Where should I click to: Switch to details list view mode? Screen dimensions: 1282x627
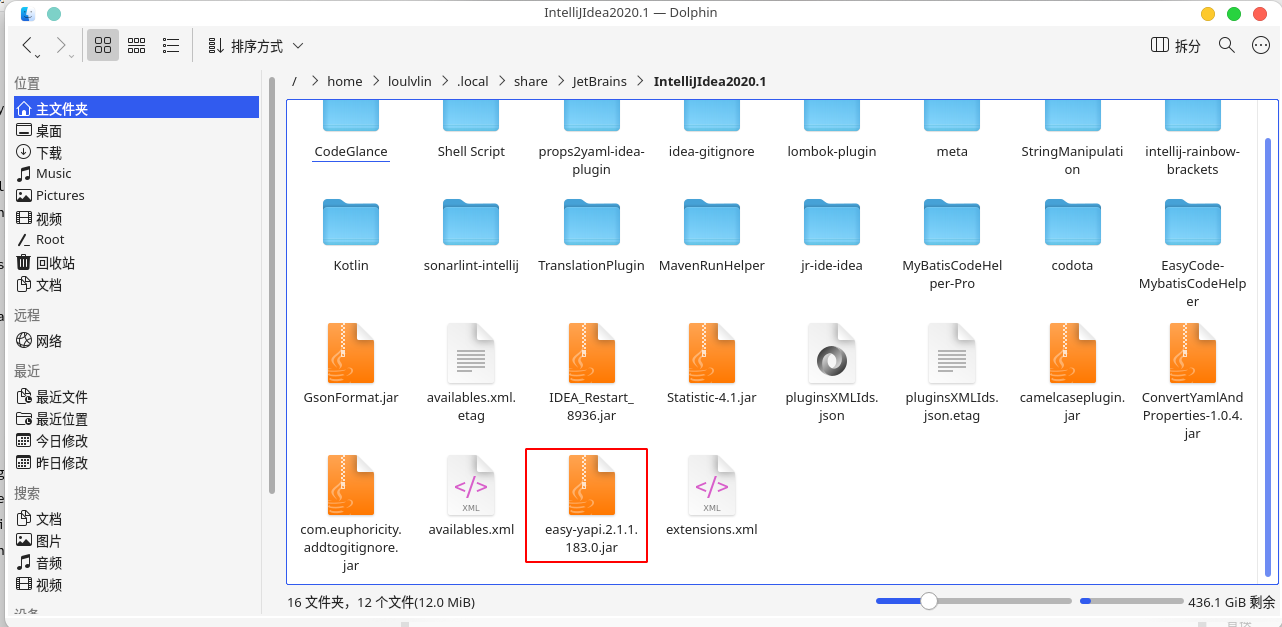(x=171, y=45)
